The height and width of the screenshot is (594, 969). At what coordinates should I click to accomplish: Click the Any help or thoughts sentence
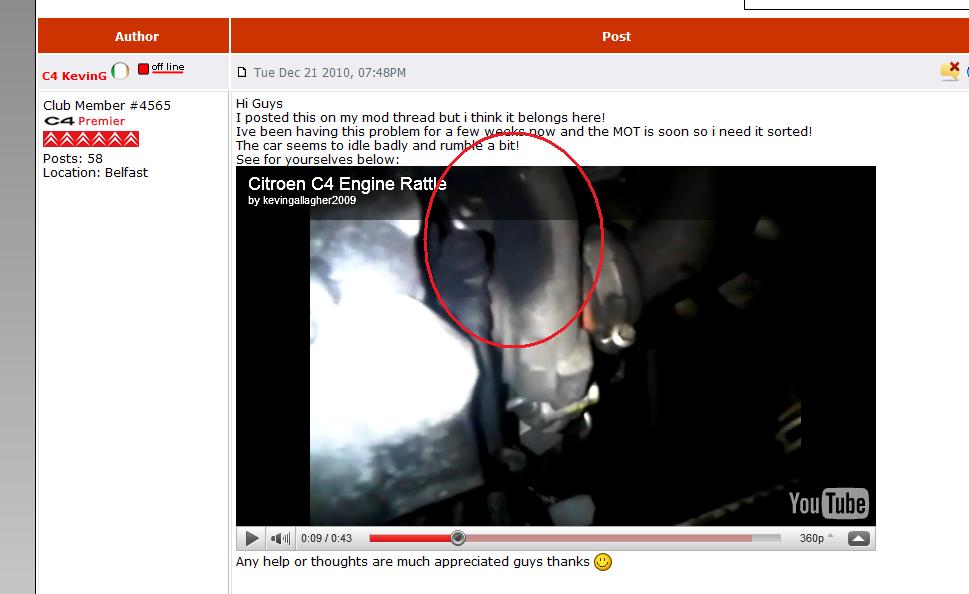(x=412, y=561)
